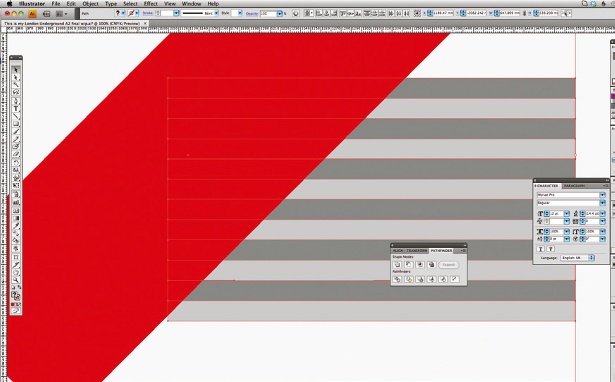The image size is (615, 382).
Task: Click the leading stepper arrows in Character panel
Action: (x=582, y=213)
